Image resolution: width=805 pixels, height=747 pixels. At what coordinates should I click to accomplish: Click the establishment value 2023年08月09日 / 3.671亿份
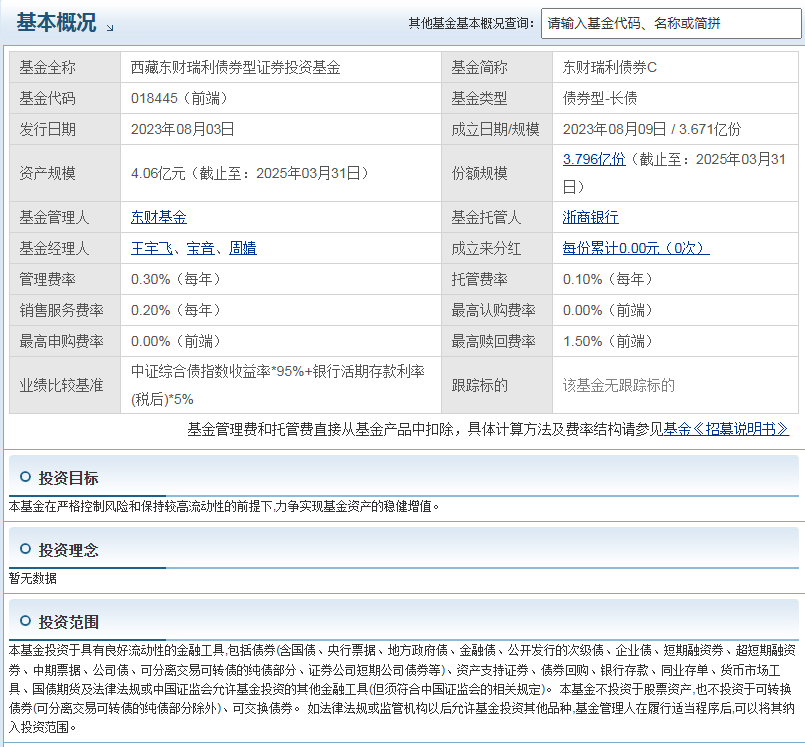(x=652, y=129)
